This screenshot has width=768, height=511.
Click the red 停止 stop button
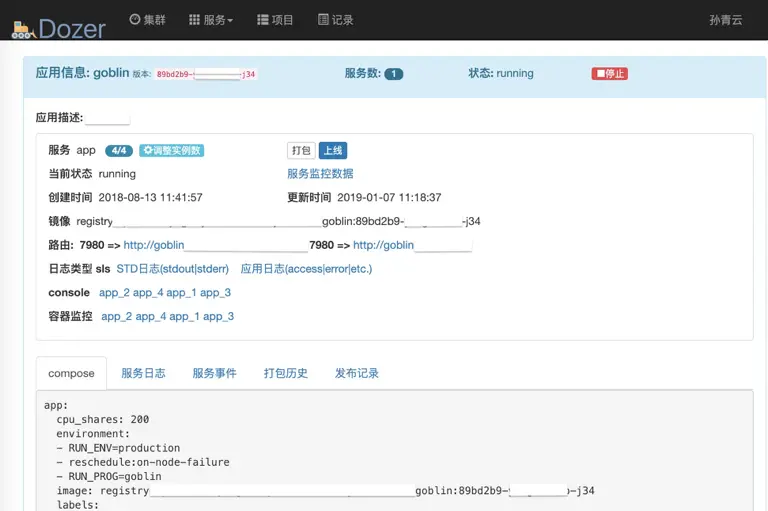tap(609, 73)
